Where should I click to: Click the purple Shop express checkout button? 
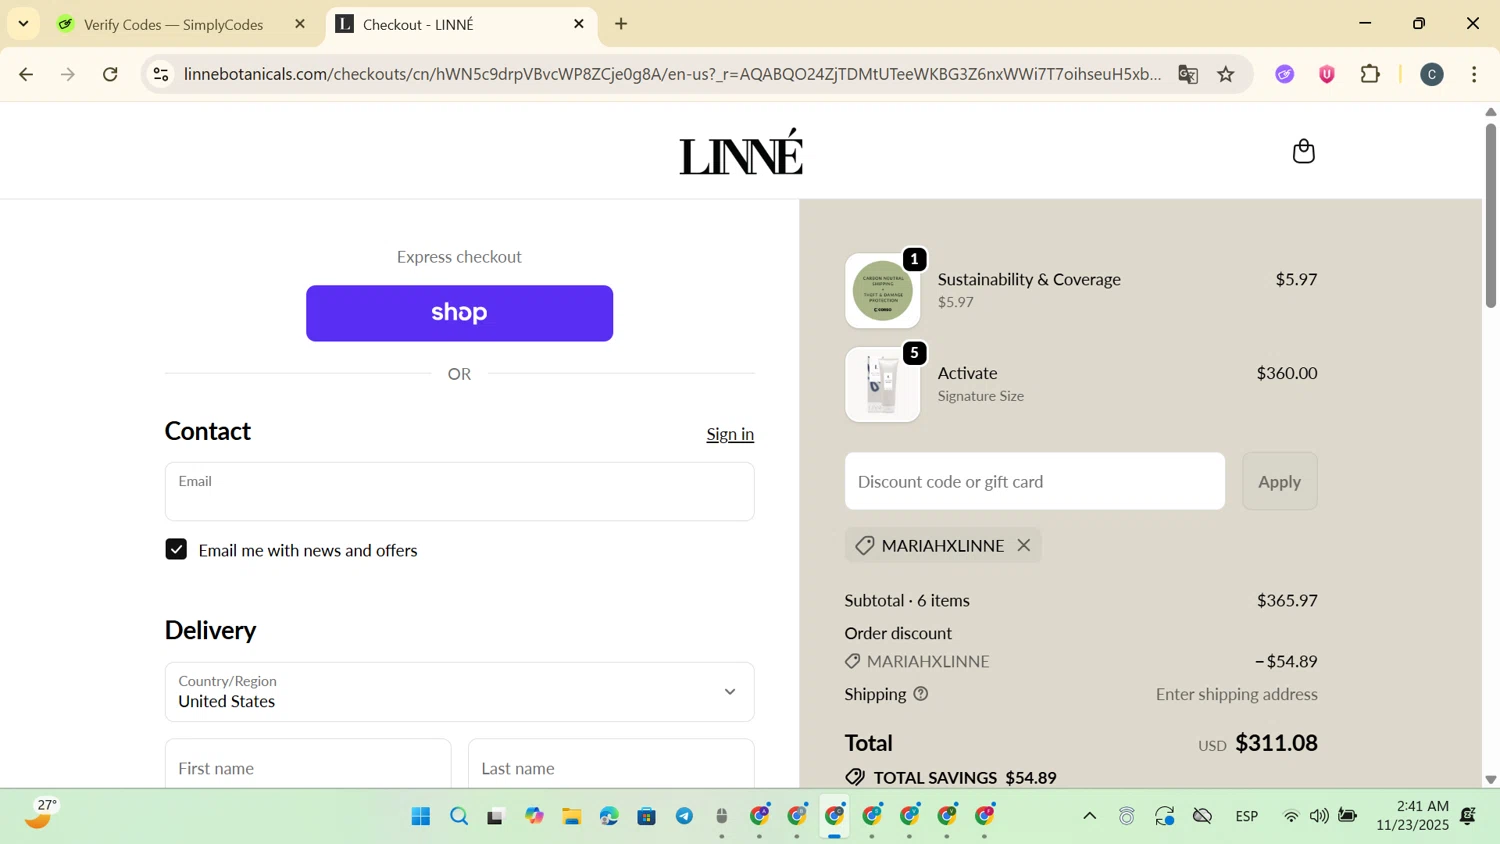[x=459, y=313]
